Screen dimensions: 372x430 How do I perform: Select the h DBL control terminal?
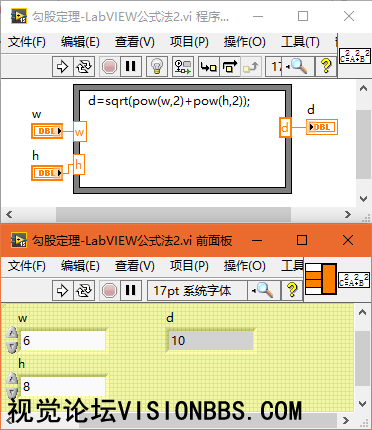pos(47,173)
